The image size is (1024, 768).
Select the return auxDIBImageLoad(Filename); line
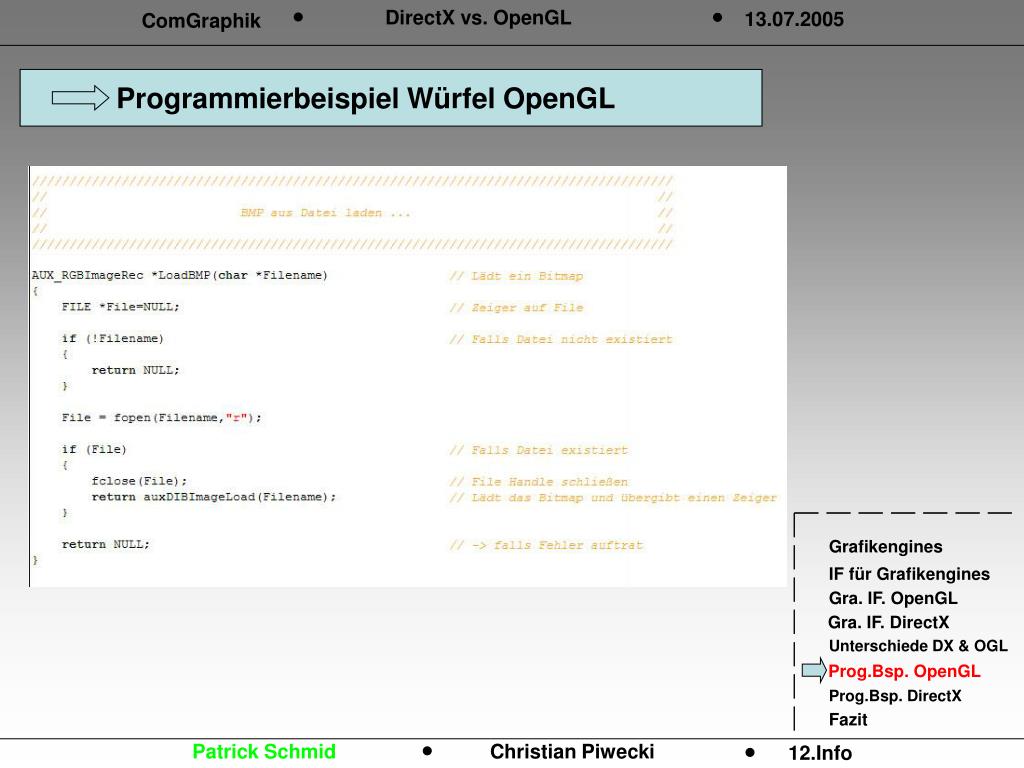pyautogui.click(x=214, y=497)
